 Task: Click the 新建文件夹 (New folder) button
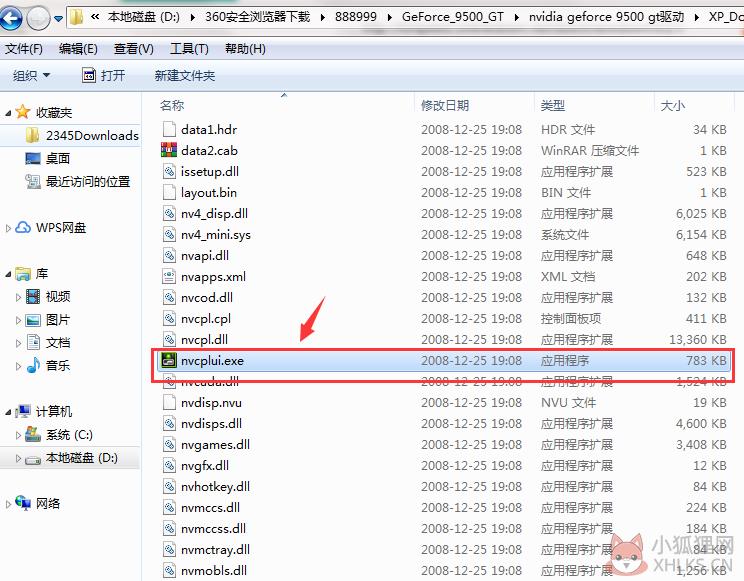click(x=185, y=75)
